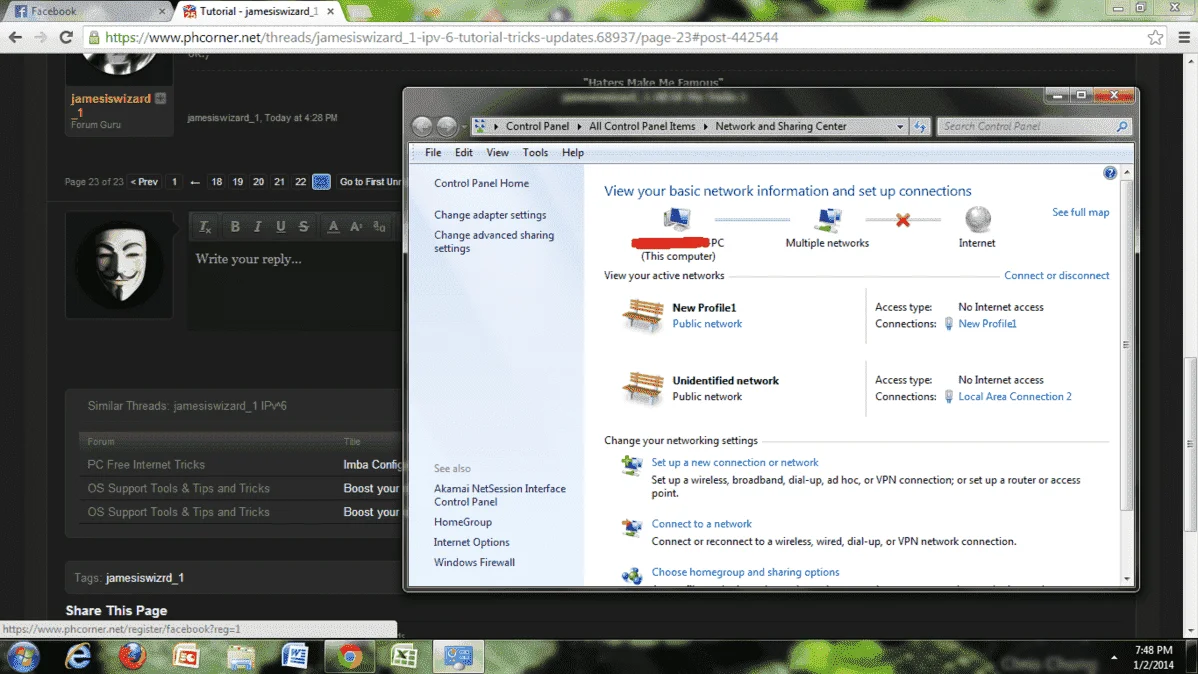Open New Profile1 connection link
Image resolution: width=1198 pixels, height=674 pixels.
tap(987, 323)
